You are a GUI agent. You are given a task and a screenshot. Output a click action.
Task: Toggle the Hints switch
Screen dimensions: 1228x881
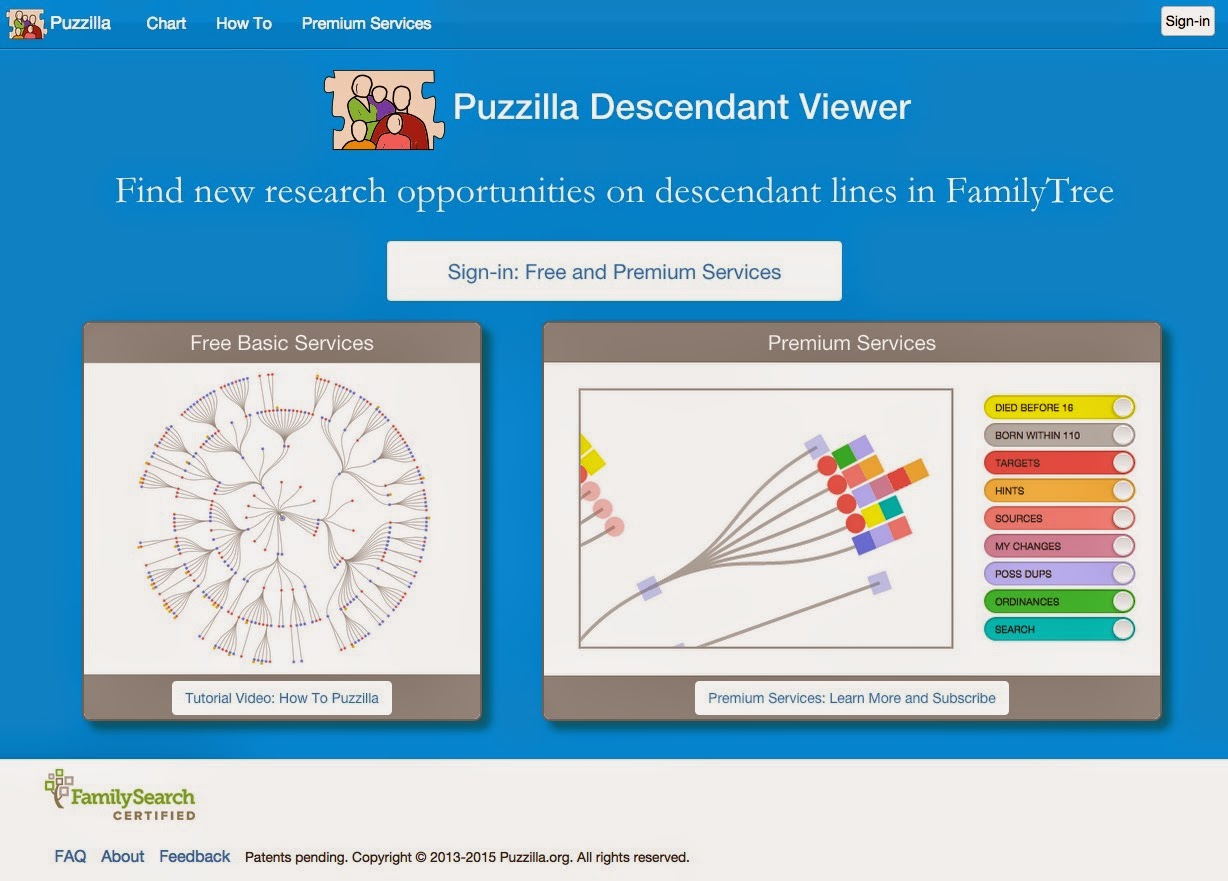point(1060,490)
